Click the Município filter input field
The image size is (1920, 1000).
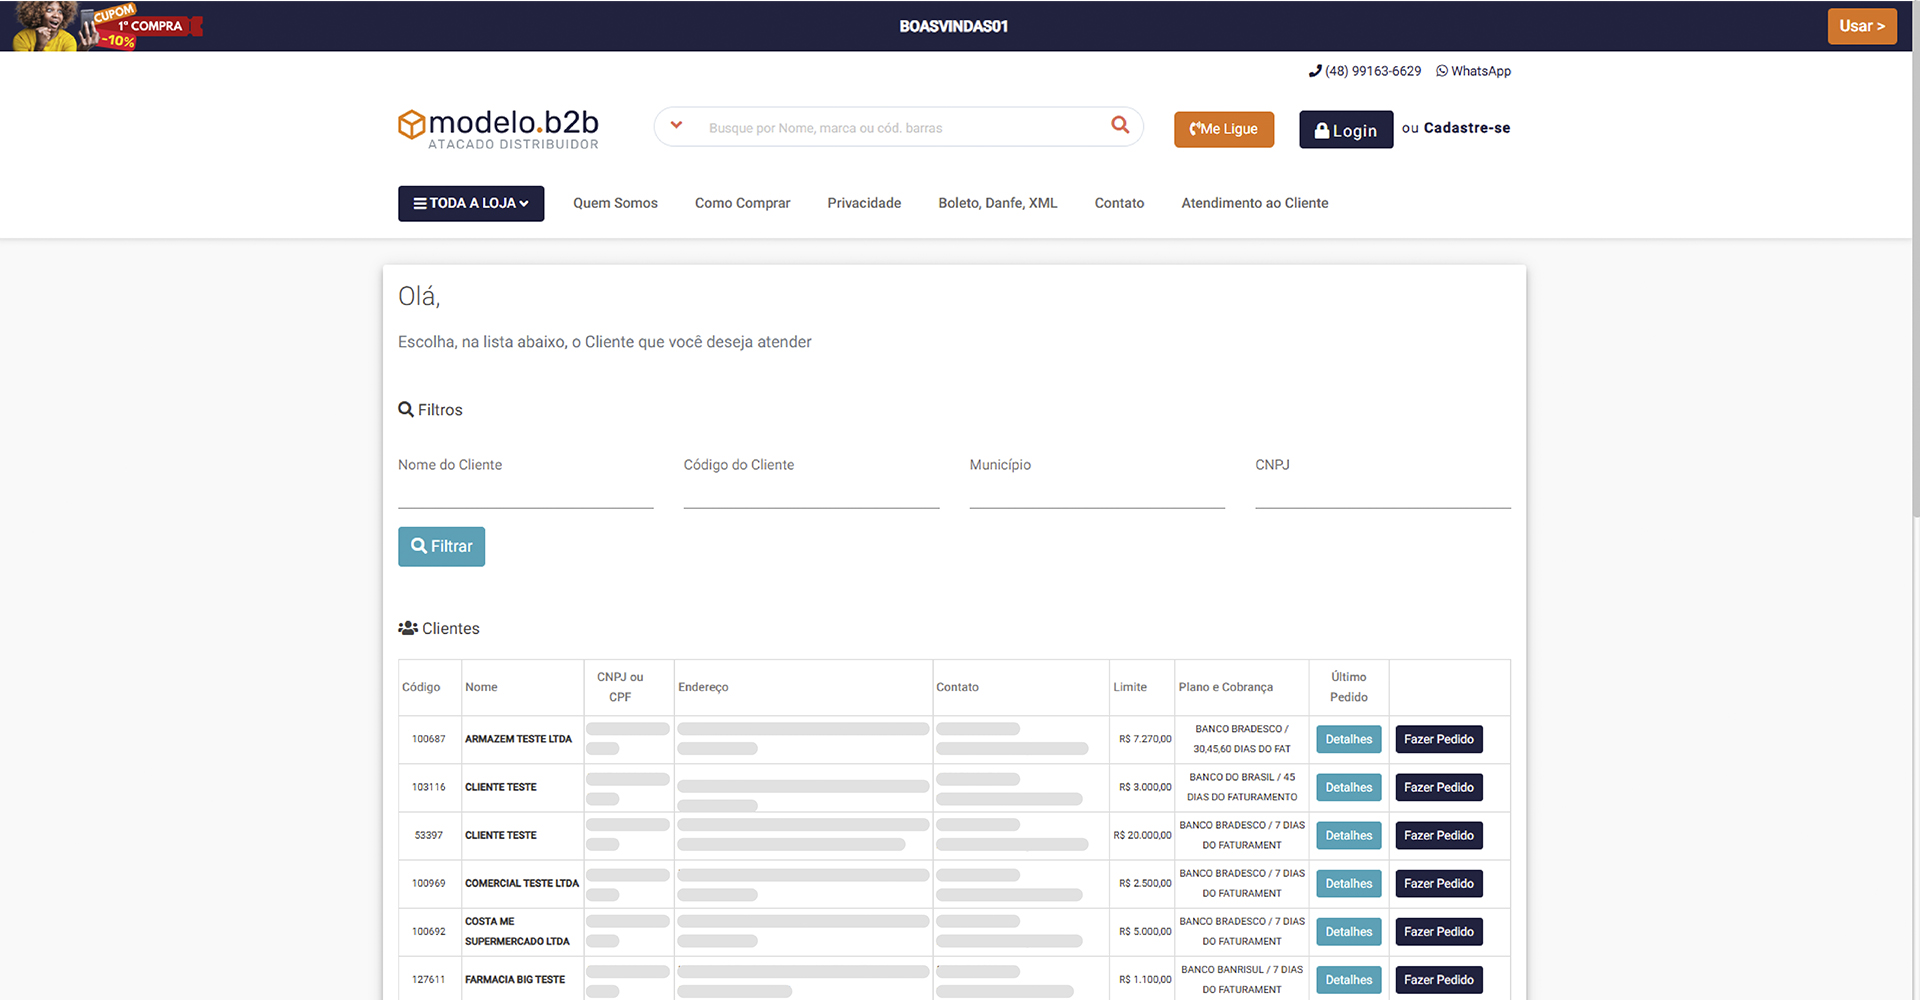(1096, 492)
